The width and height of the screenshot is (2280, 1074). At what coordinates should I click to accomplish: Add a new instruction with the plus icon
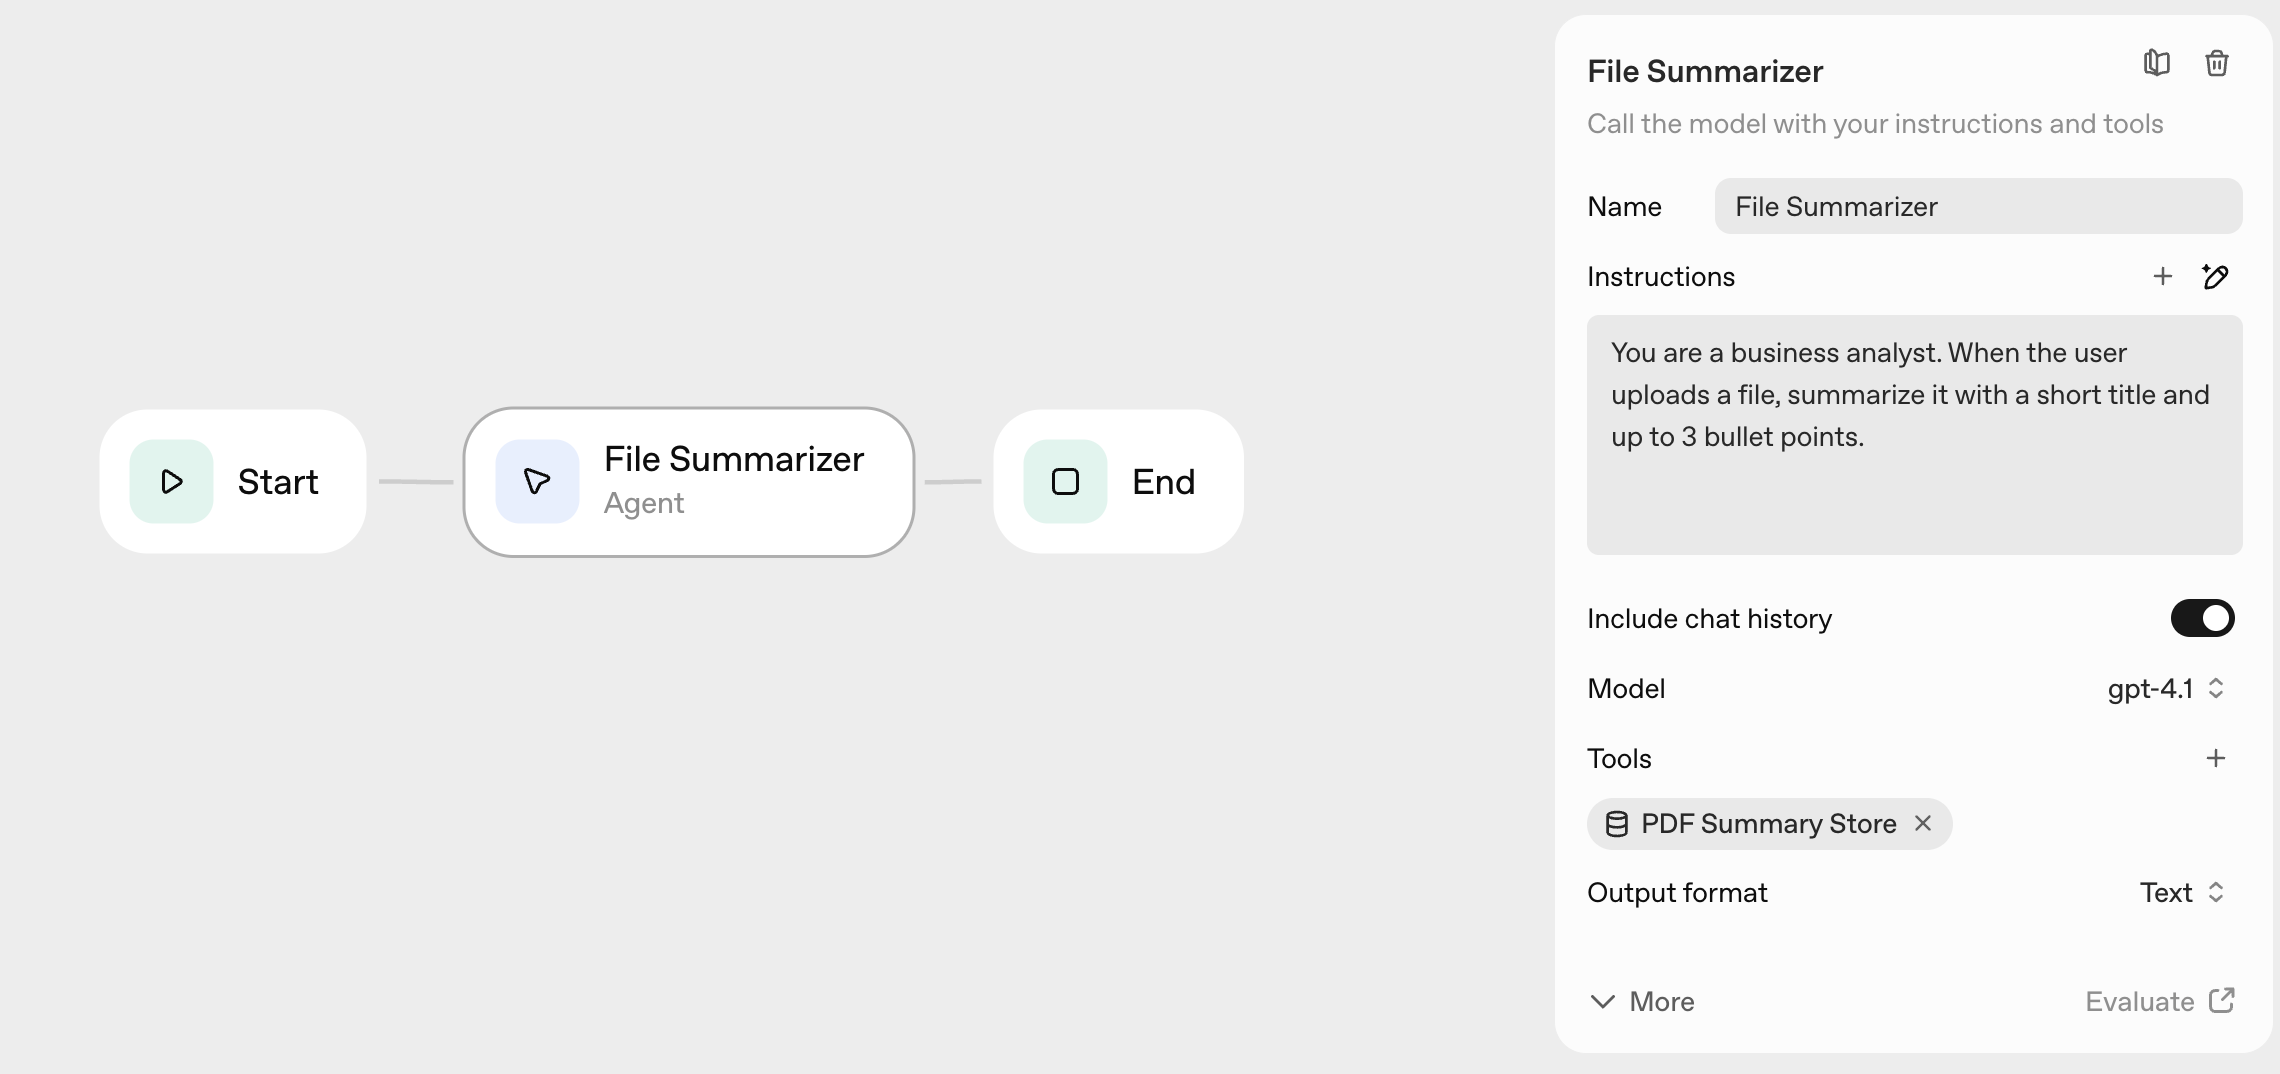point(2162,276)
